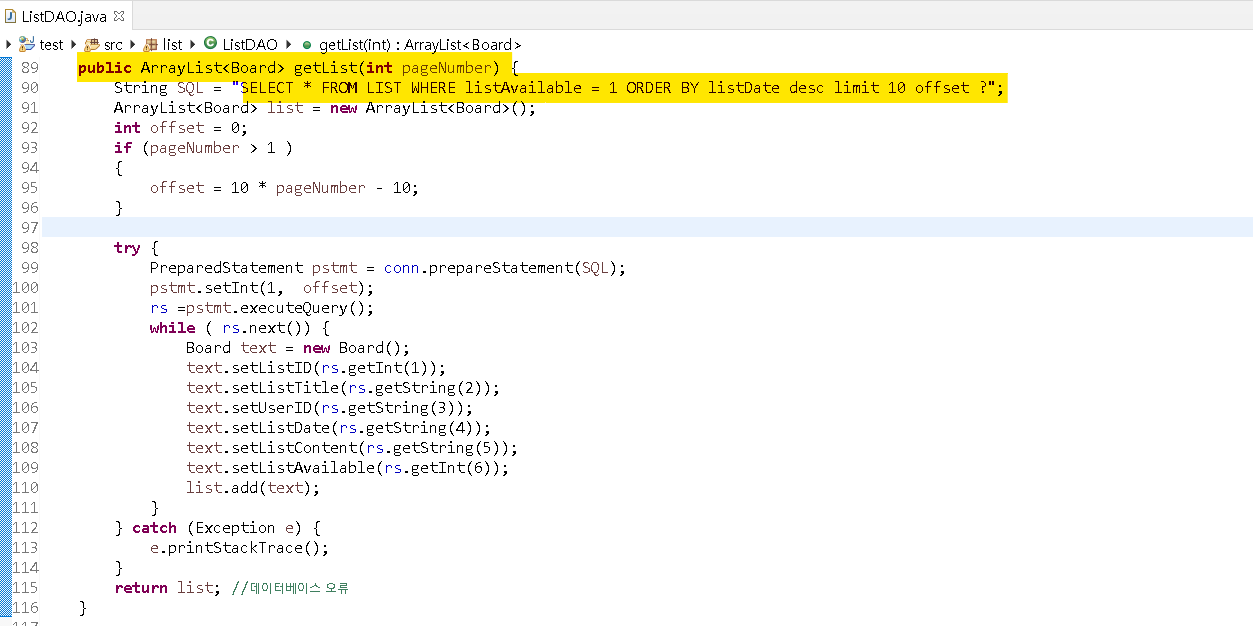
Task: Click line number 97 in the gutter
Action: (29, 227)
